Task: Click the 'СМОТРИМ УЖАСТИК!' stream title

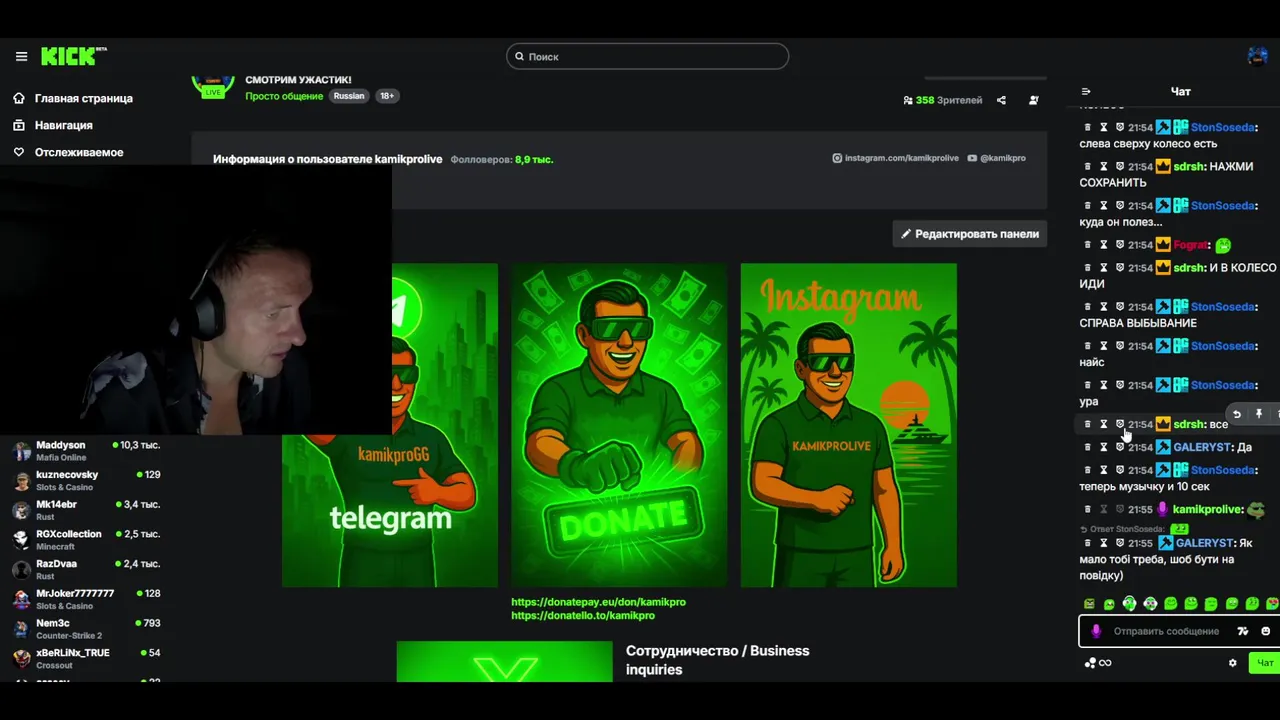Action: pyautogui.click(x=298, y=80)
